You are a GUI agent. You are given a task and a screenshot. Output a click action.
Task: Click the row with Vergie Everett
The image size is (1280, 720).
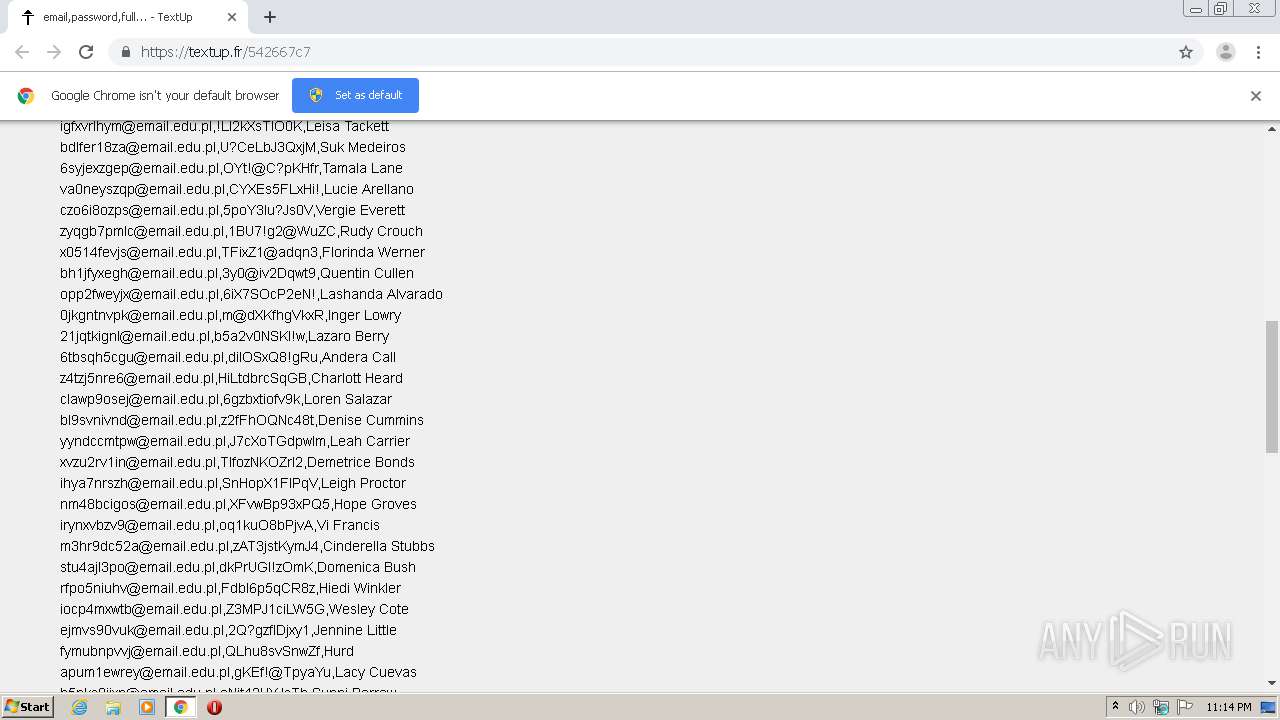(x=232, y=210)
